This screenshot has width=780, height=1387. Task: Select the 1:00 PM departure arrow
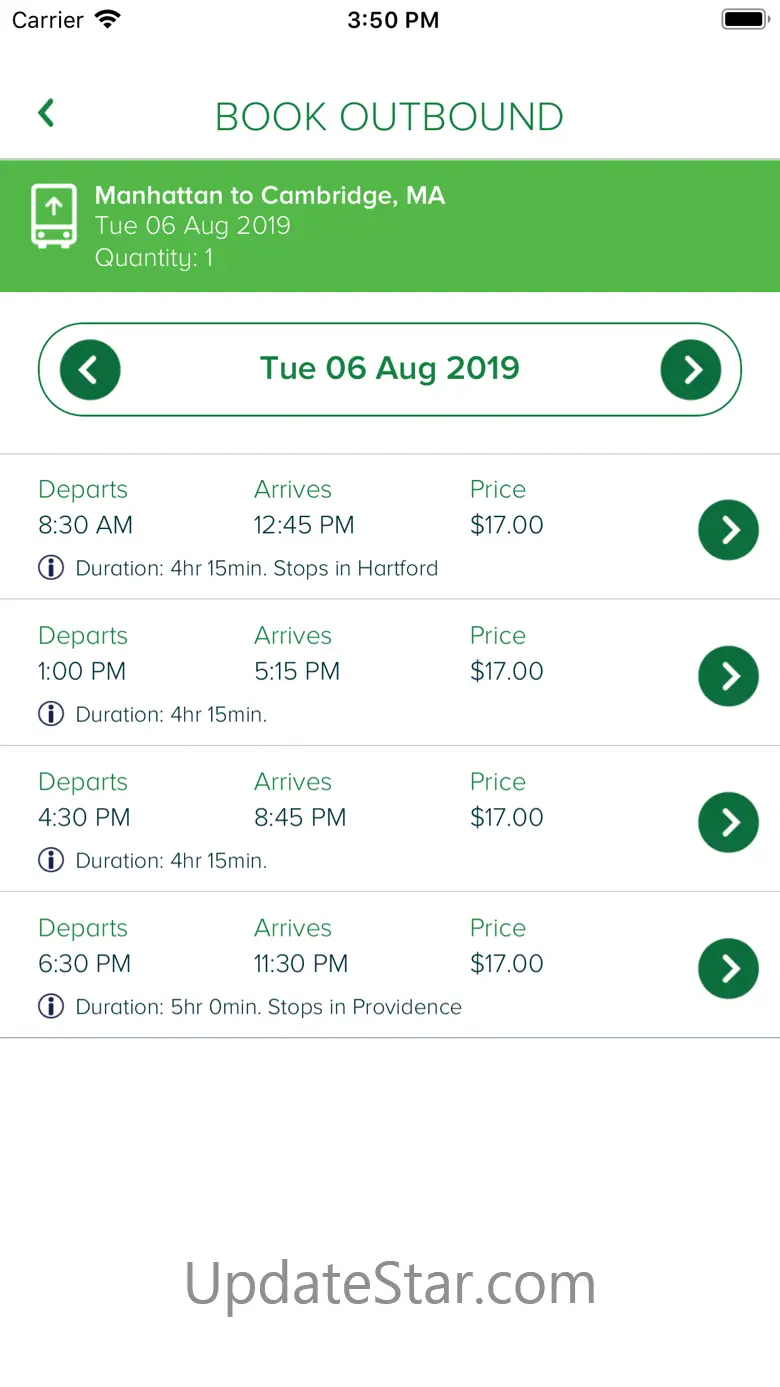728,676
